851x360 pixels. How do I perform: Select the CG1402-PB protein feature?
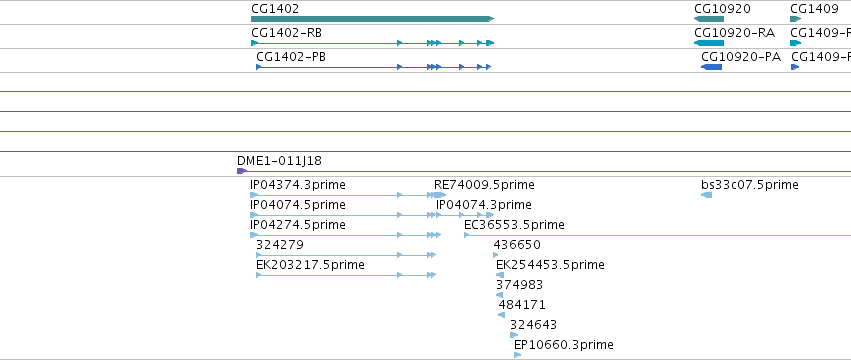373,67
